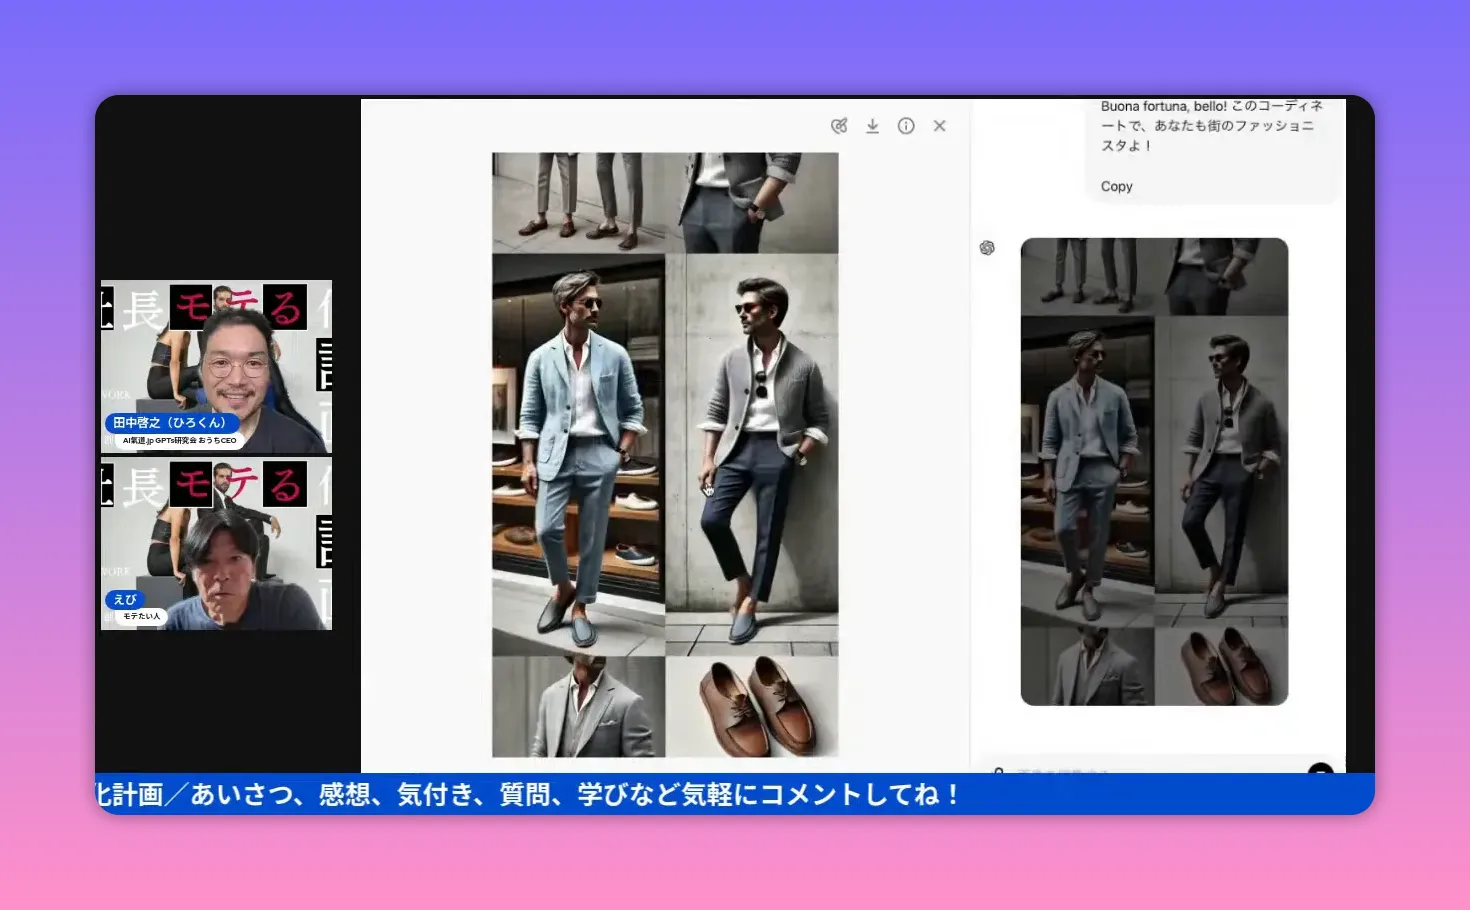Click the send button in the chat input

pyautogui.click(x=1319, y=771)
